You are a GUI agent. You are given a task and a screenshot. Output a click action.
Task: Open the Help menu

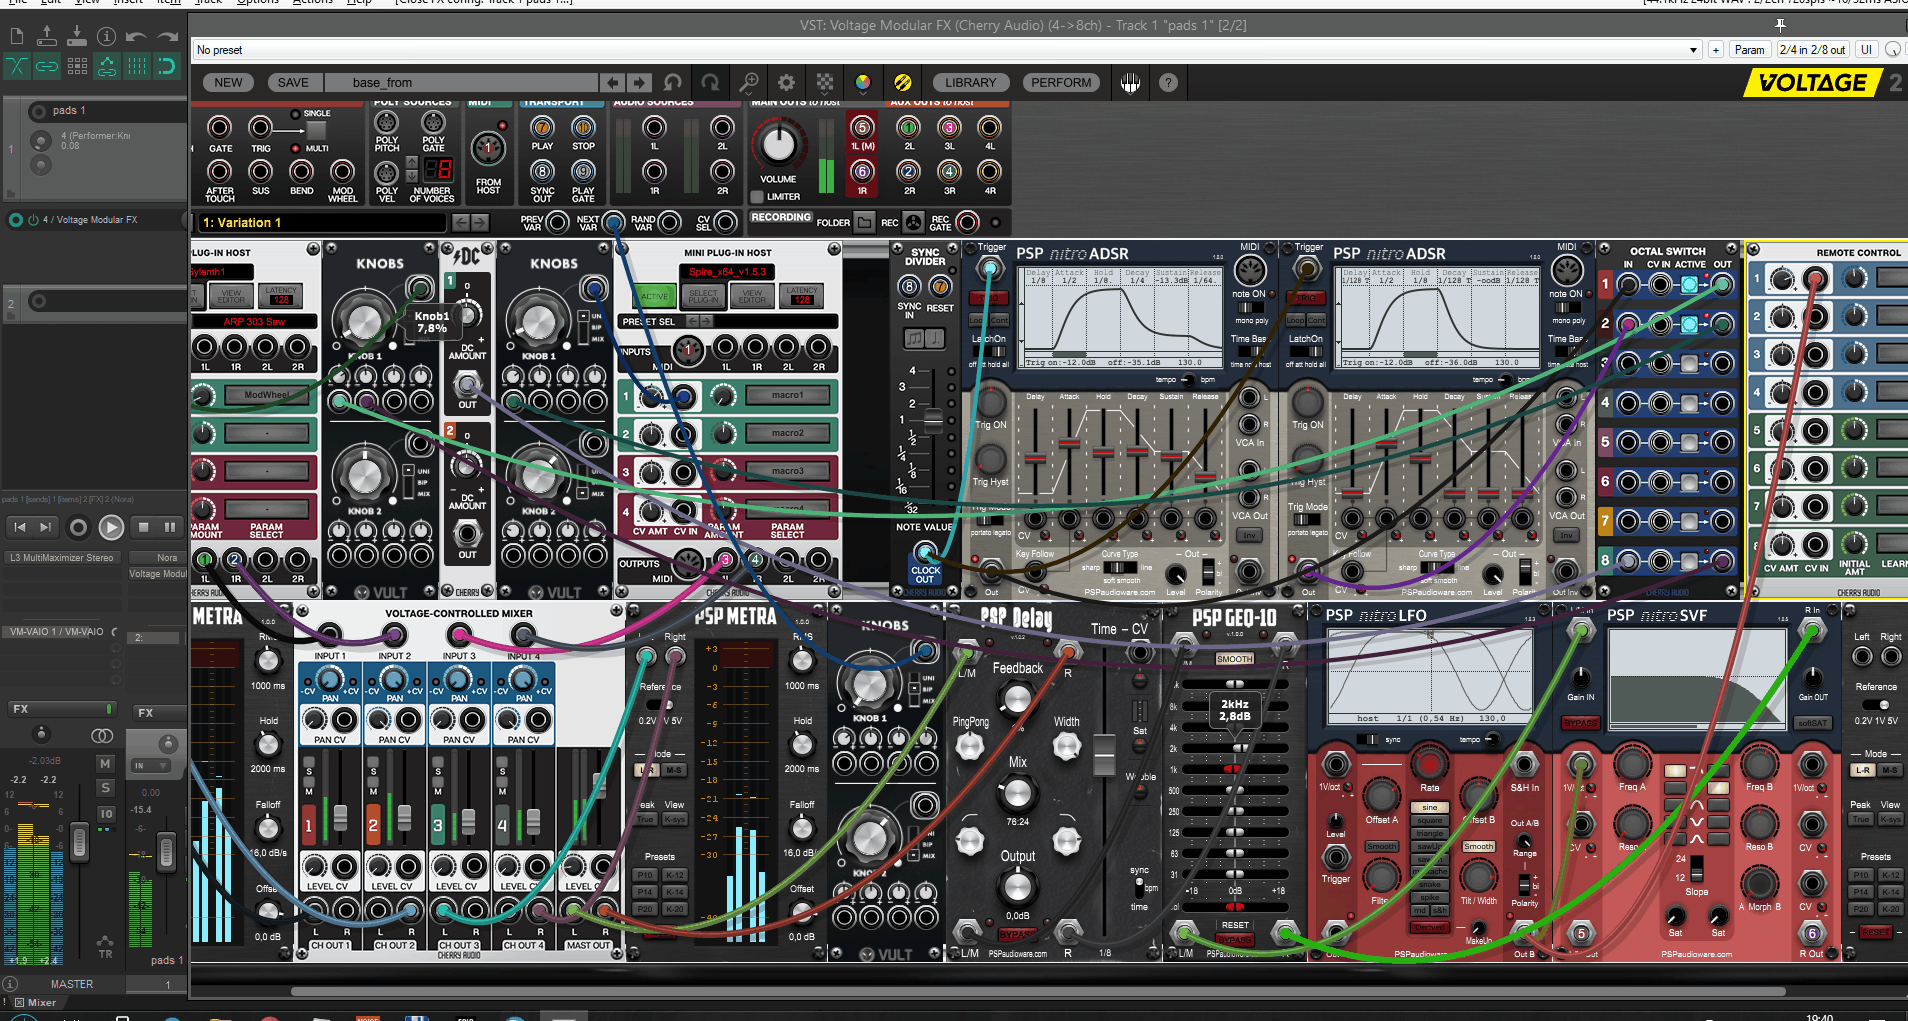[x=359, y=3]
